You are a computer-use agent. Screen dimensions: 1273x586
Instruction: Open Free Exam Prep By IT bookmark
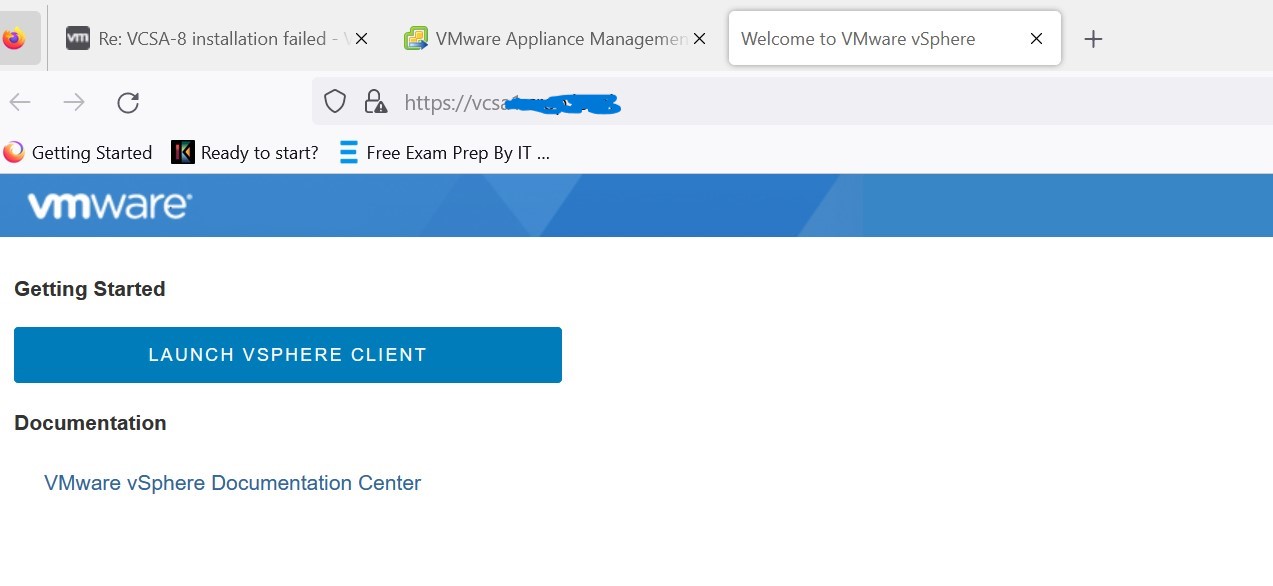(x=445, y=153)
